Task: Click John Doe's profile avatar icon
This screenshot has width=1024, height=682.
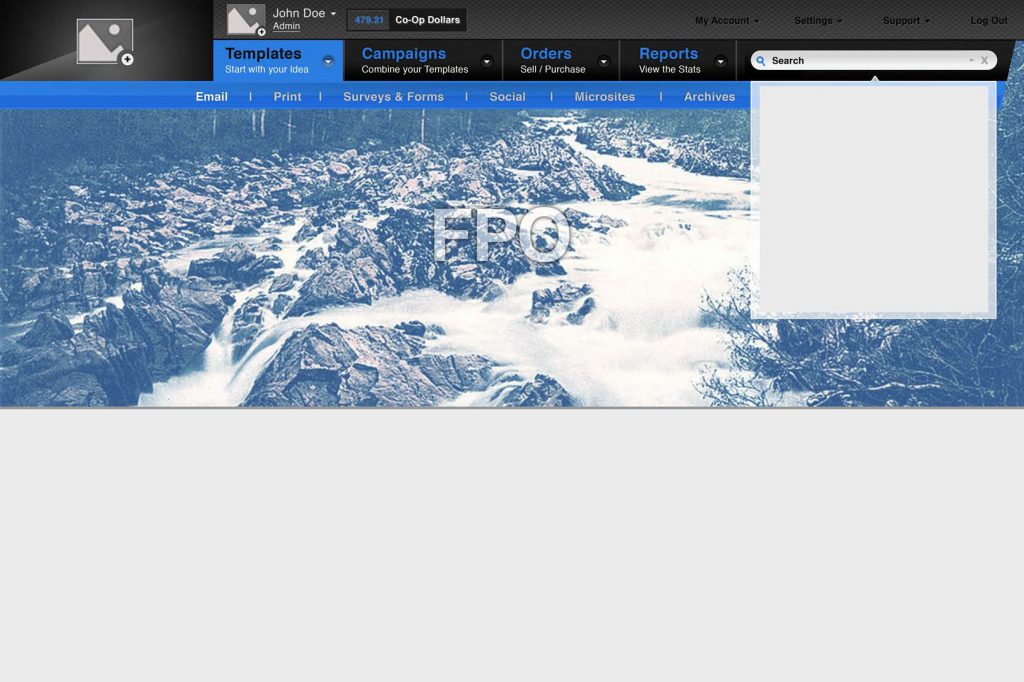Action: point(245,19)
